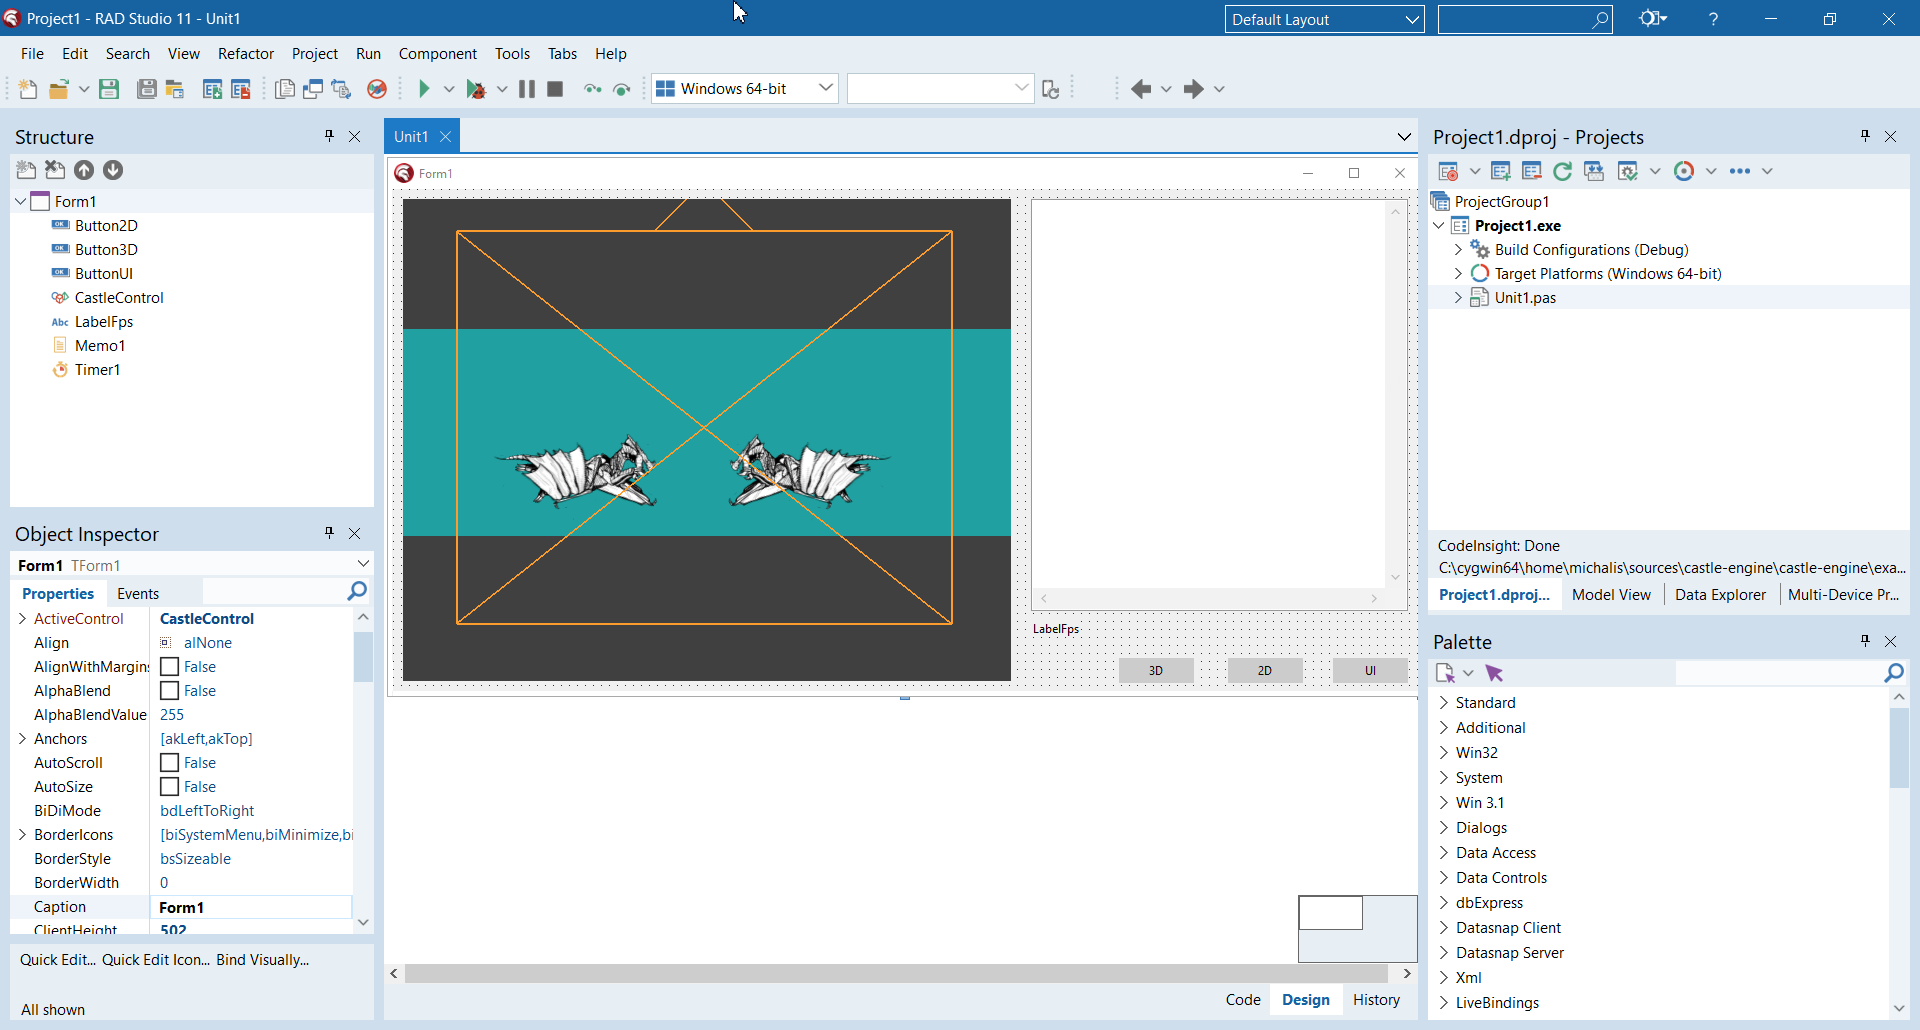The height and width of the screenshot is (1030, 1920).
Task: Toggle the AlphaBlend checkbox to True
Action: (x=169, y=690)
